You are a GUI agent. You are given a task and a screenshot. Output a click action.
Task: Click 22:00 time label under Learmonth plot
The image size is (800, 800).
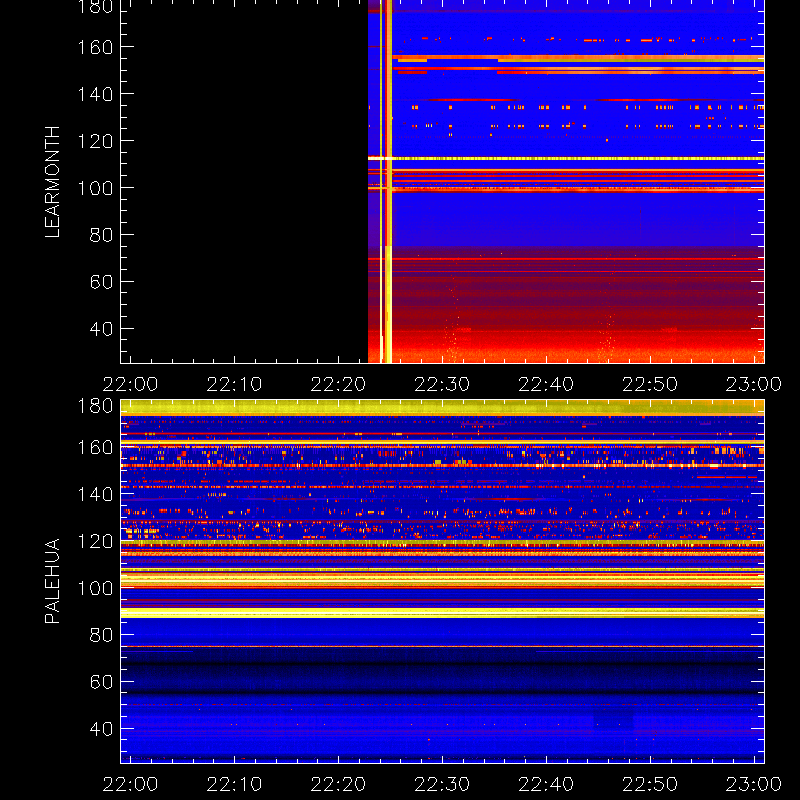[131, 384]
